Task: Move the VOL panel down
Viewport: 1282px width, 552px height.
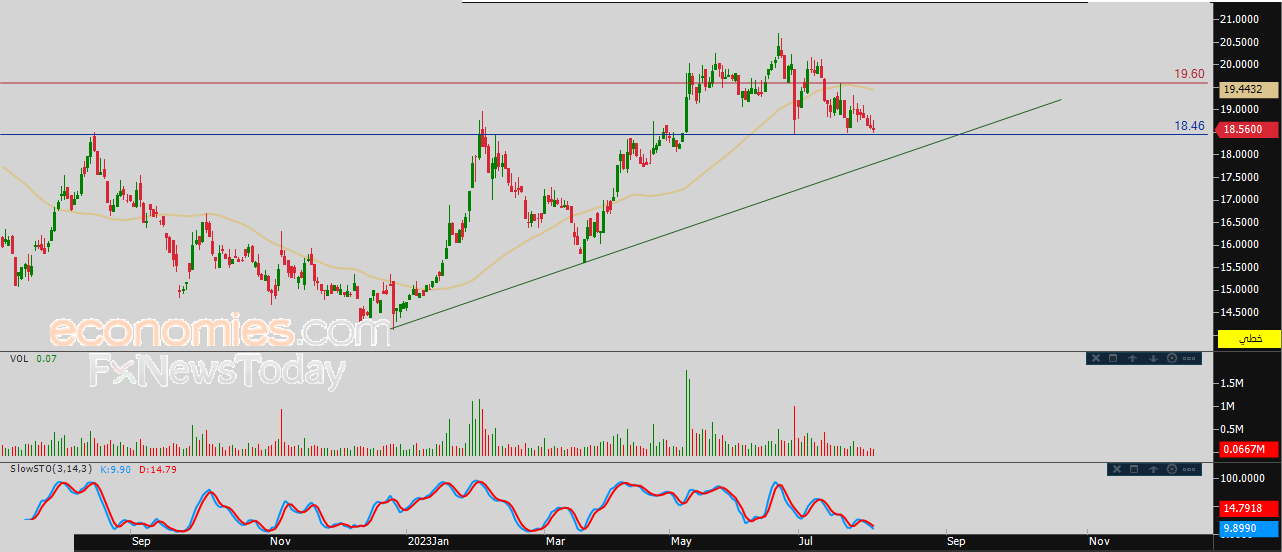Action: (x=1153, y=358)
